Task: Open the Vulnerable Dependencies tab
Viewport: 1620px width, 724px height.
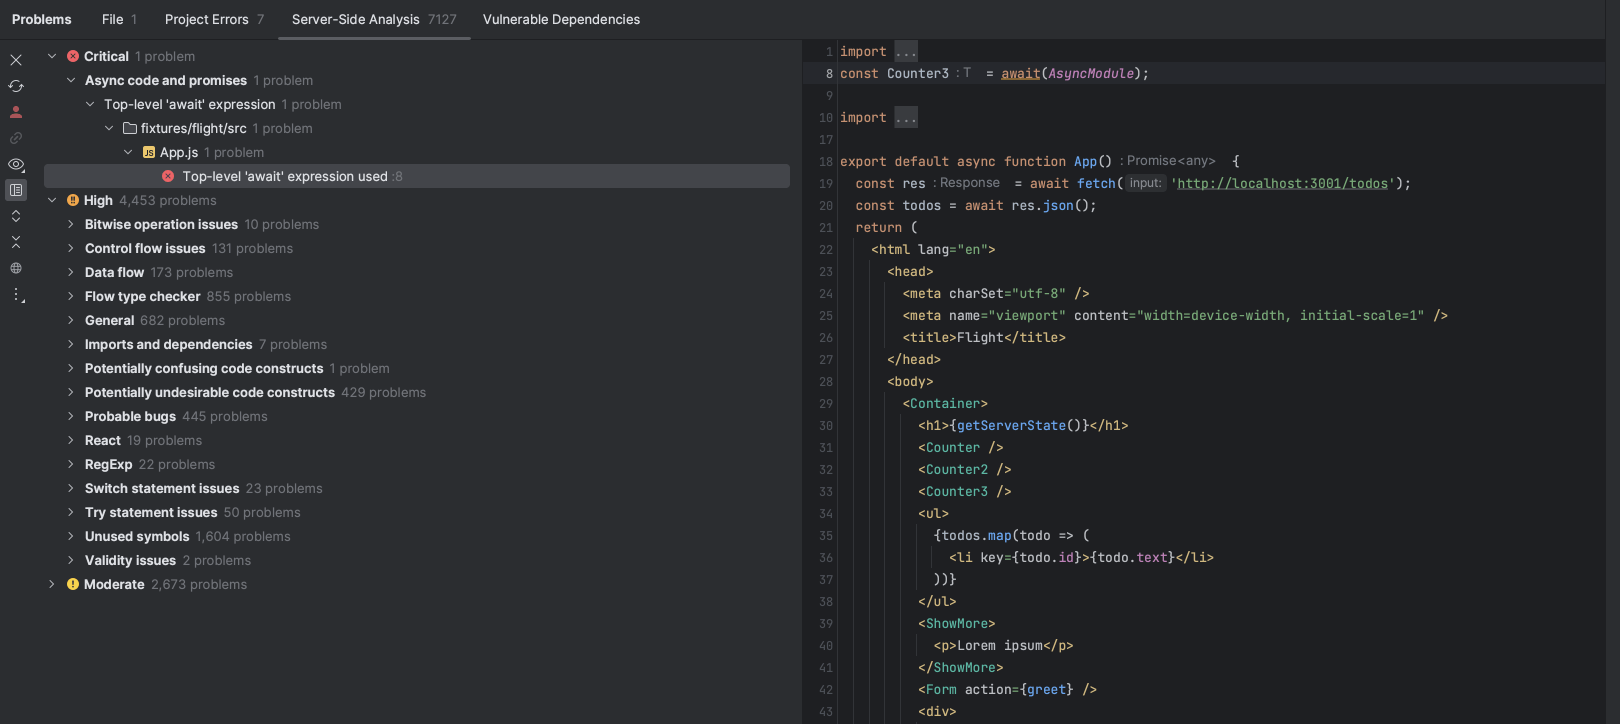Action: coord(561,19)
